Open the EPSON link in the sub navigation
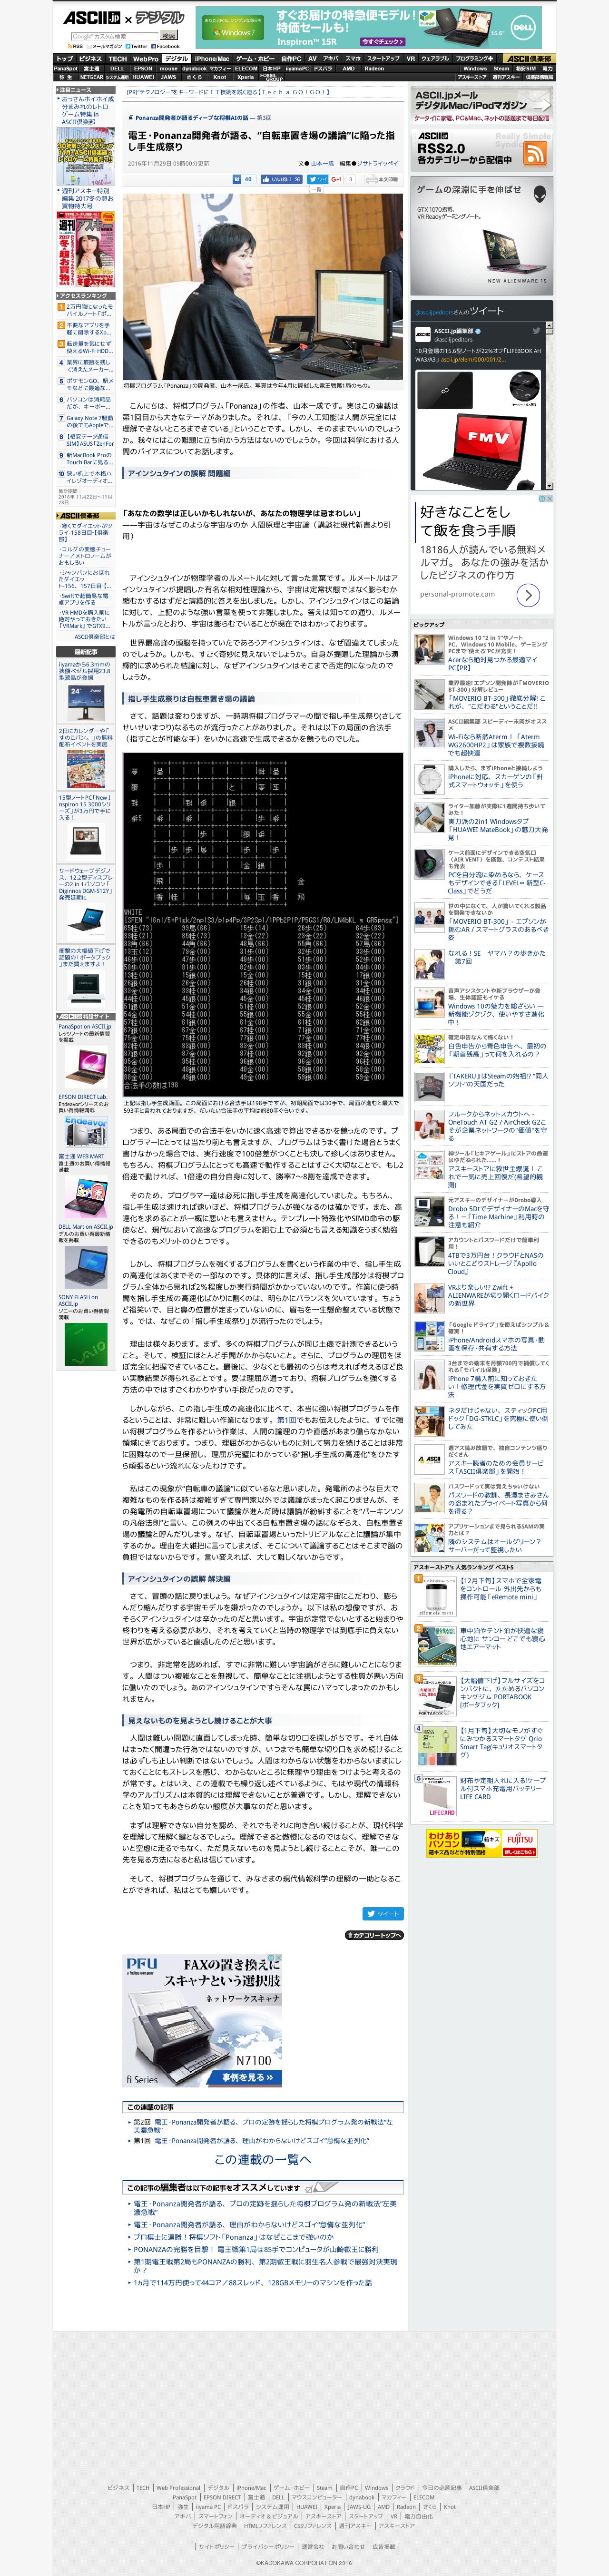The image size is (609, 2576). click(143, 69)
